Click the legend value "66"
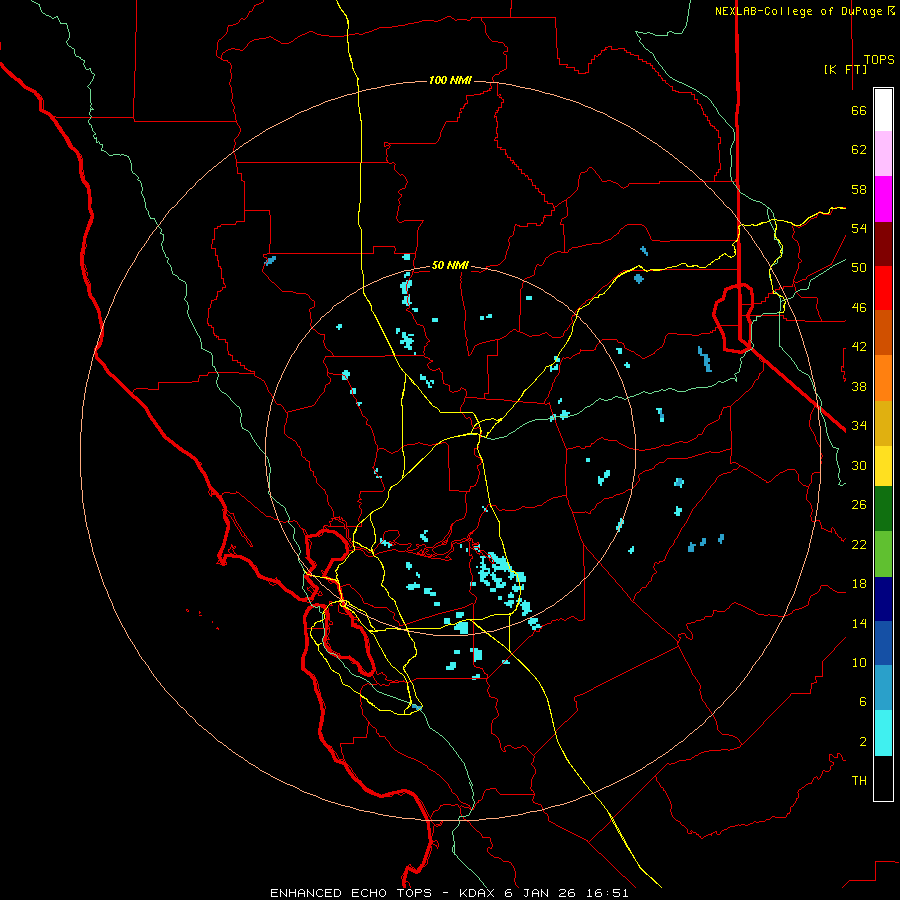The image size is (900, 900). click(859, 110)
